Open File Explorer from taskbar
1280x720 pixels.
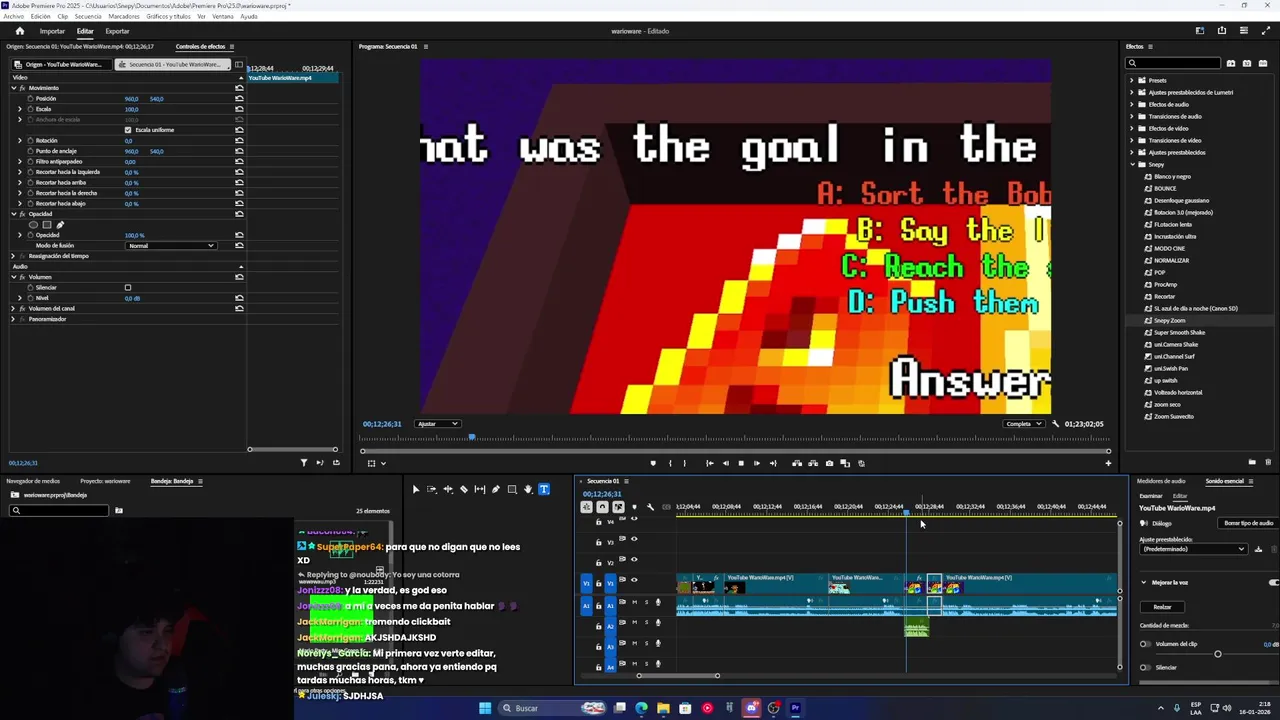663,708
